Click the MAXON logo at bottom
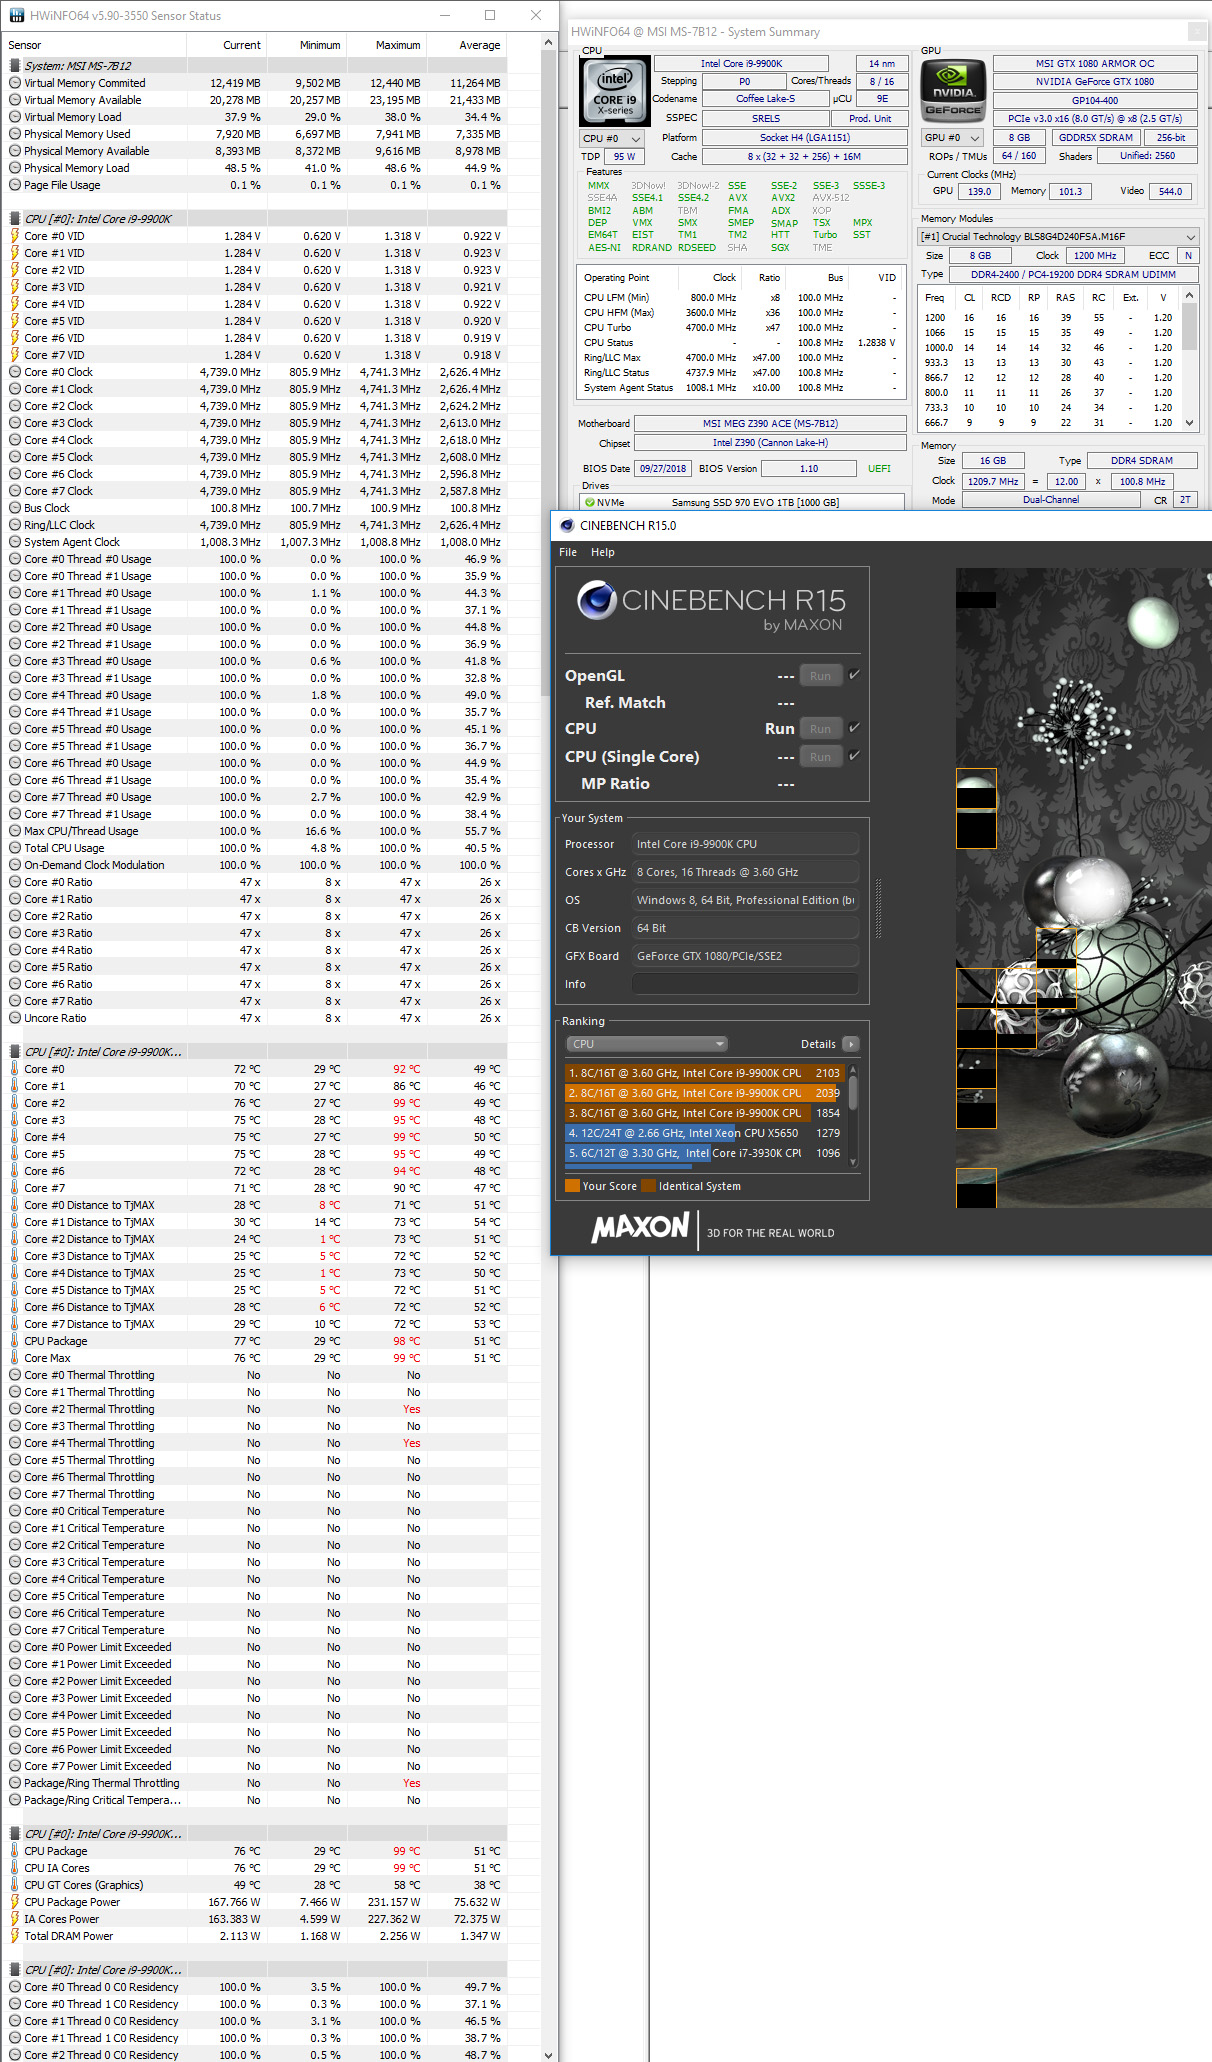Viewport: 1212px width, 2062px height. tap(641, 1228)
